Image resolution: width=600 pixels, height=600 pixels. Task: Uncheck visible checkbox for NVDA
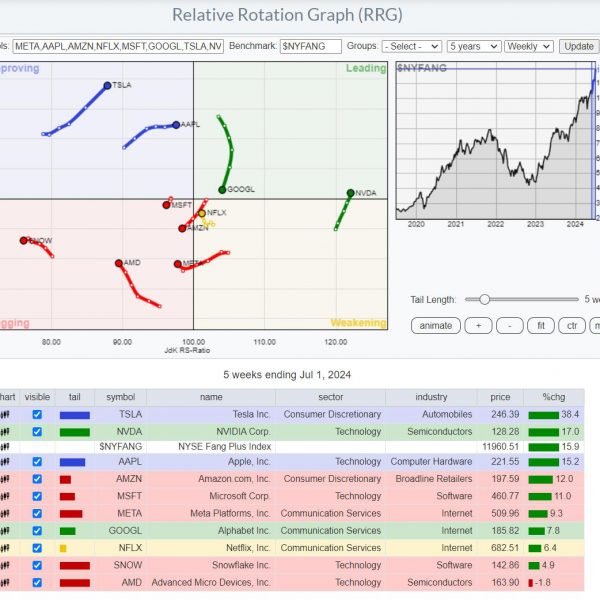(x=37, y=432)
